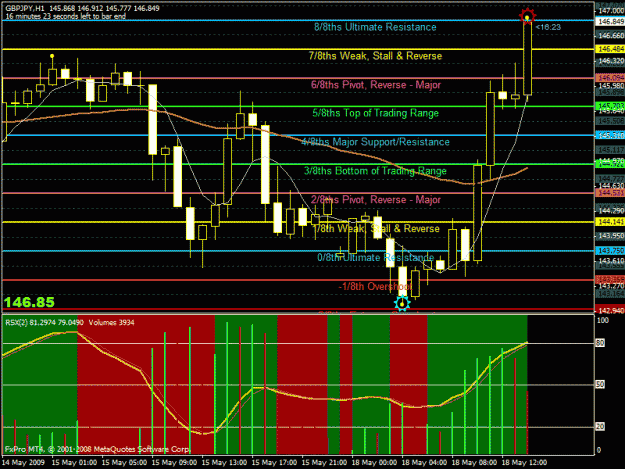Click the '18 May 04:00' time axis label

[x=424, y=463]
